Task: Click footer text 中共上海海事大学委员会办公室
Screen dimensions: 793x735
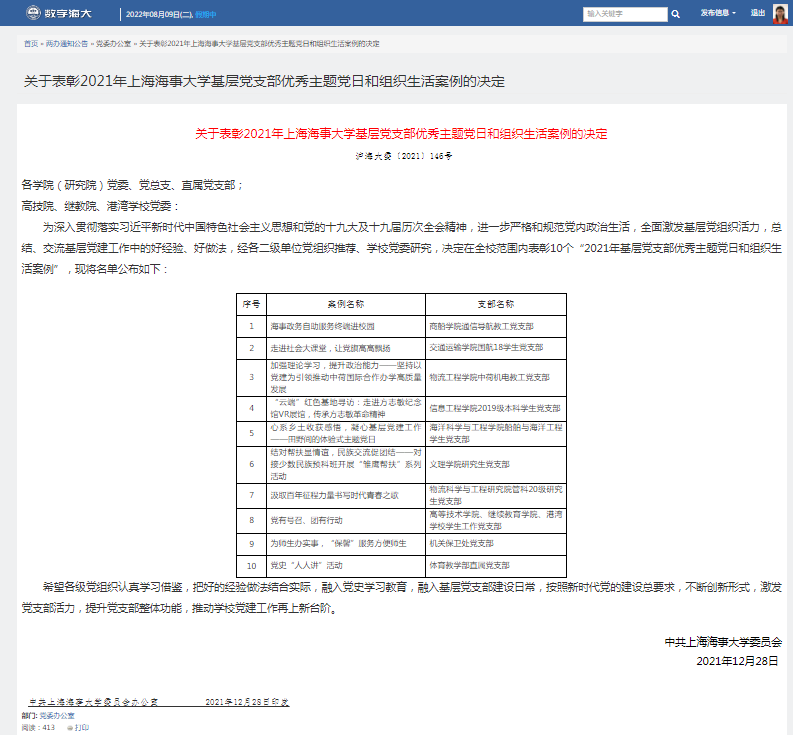Action: click(x=93, y=702)
